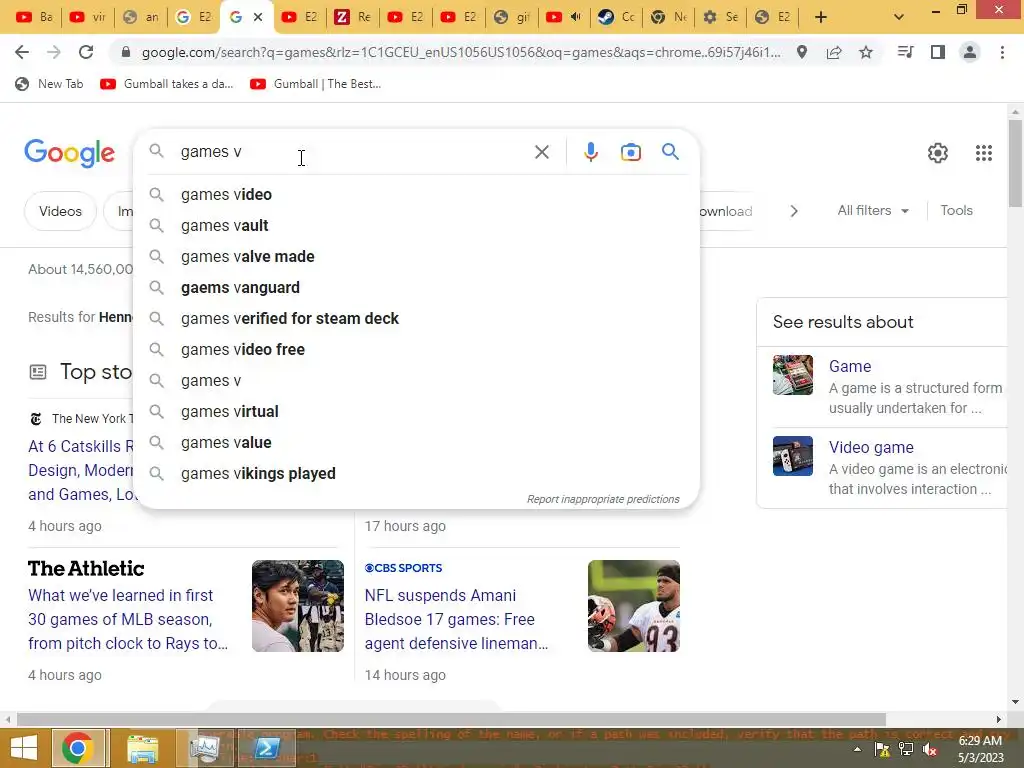Click the vertical page scrollbar
The height and width of the screenshot is (768, 1024).
1015,163
